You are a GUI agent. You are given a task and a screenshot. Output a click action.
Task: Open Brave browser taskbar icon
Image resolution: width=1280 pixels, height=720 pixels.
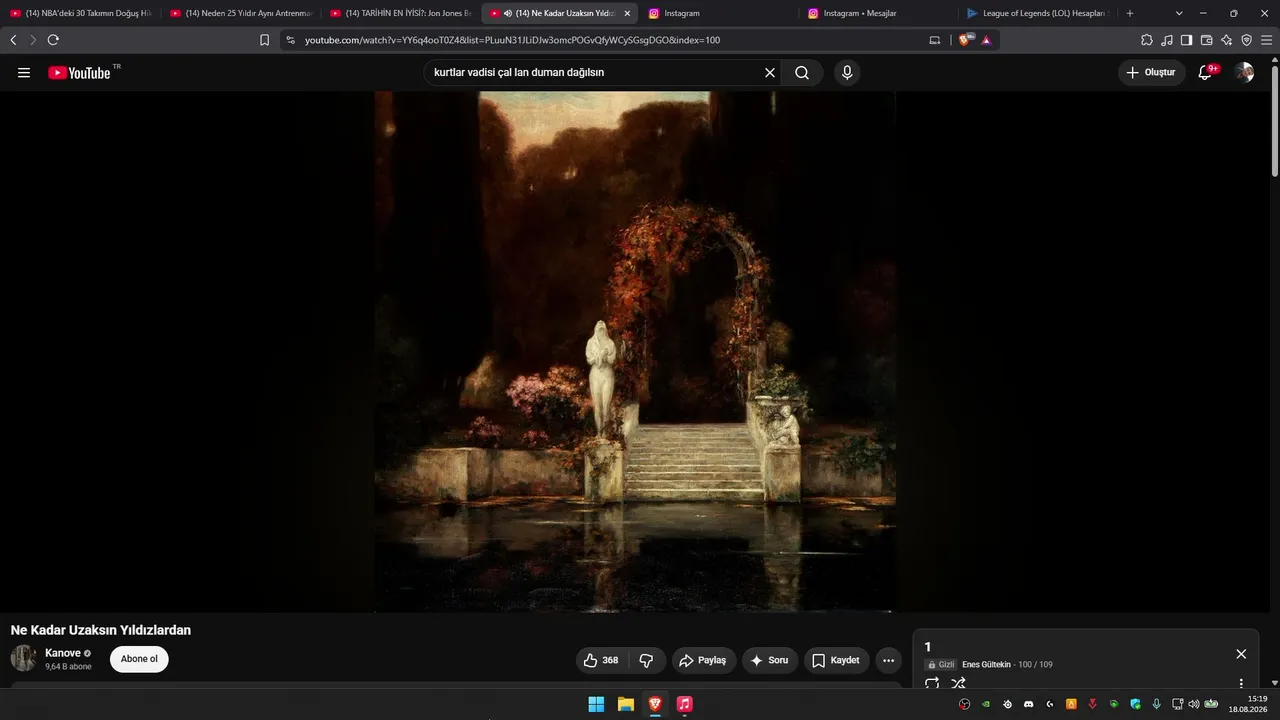655,704
